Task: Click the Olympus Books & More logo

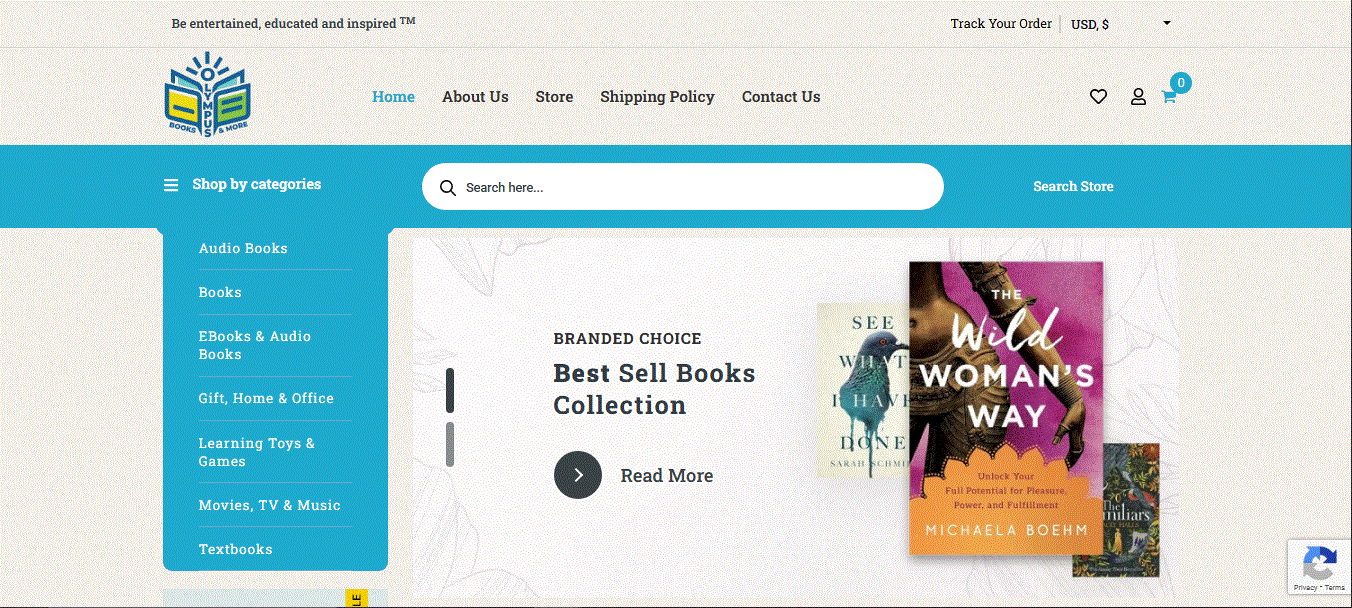Action: tap(208, 94)
